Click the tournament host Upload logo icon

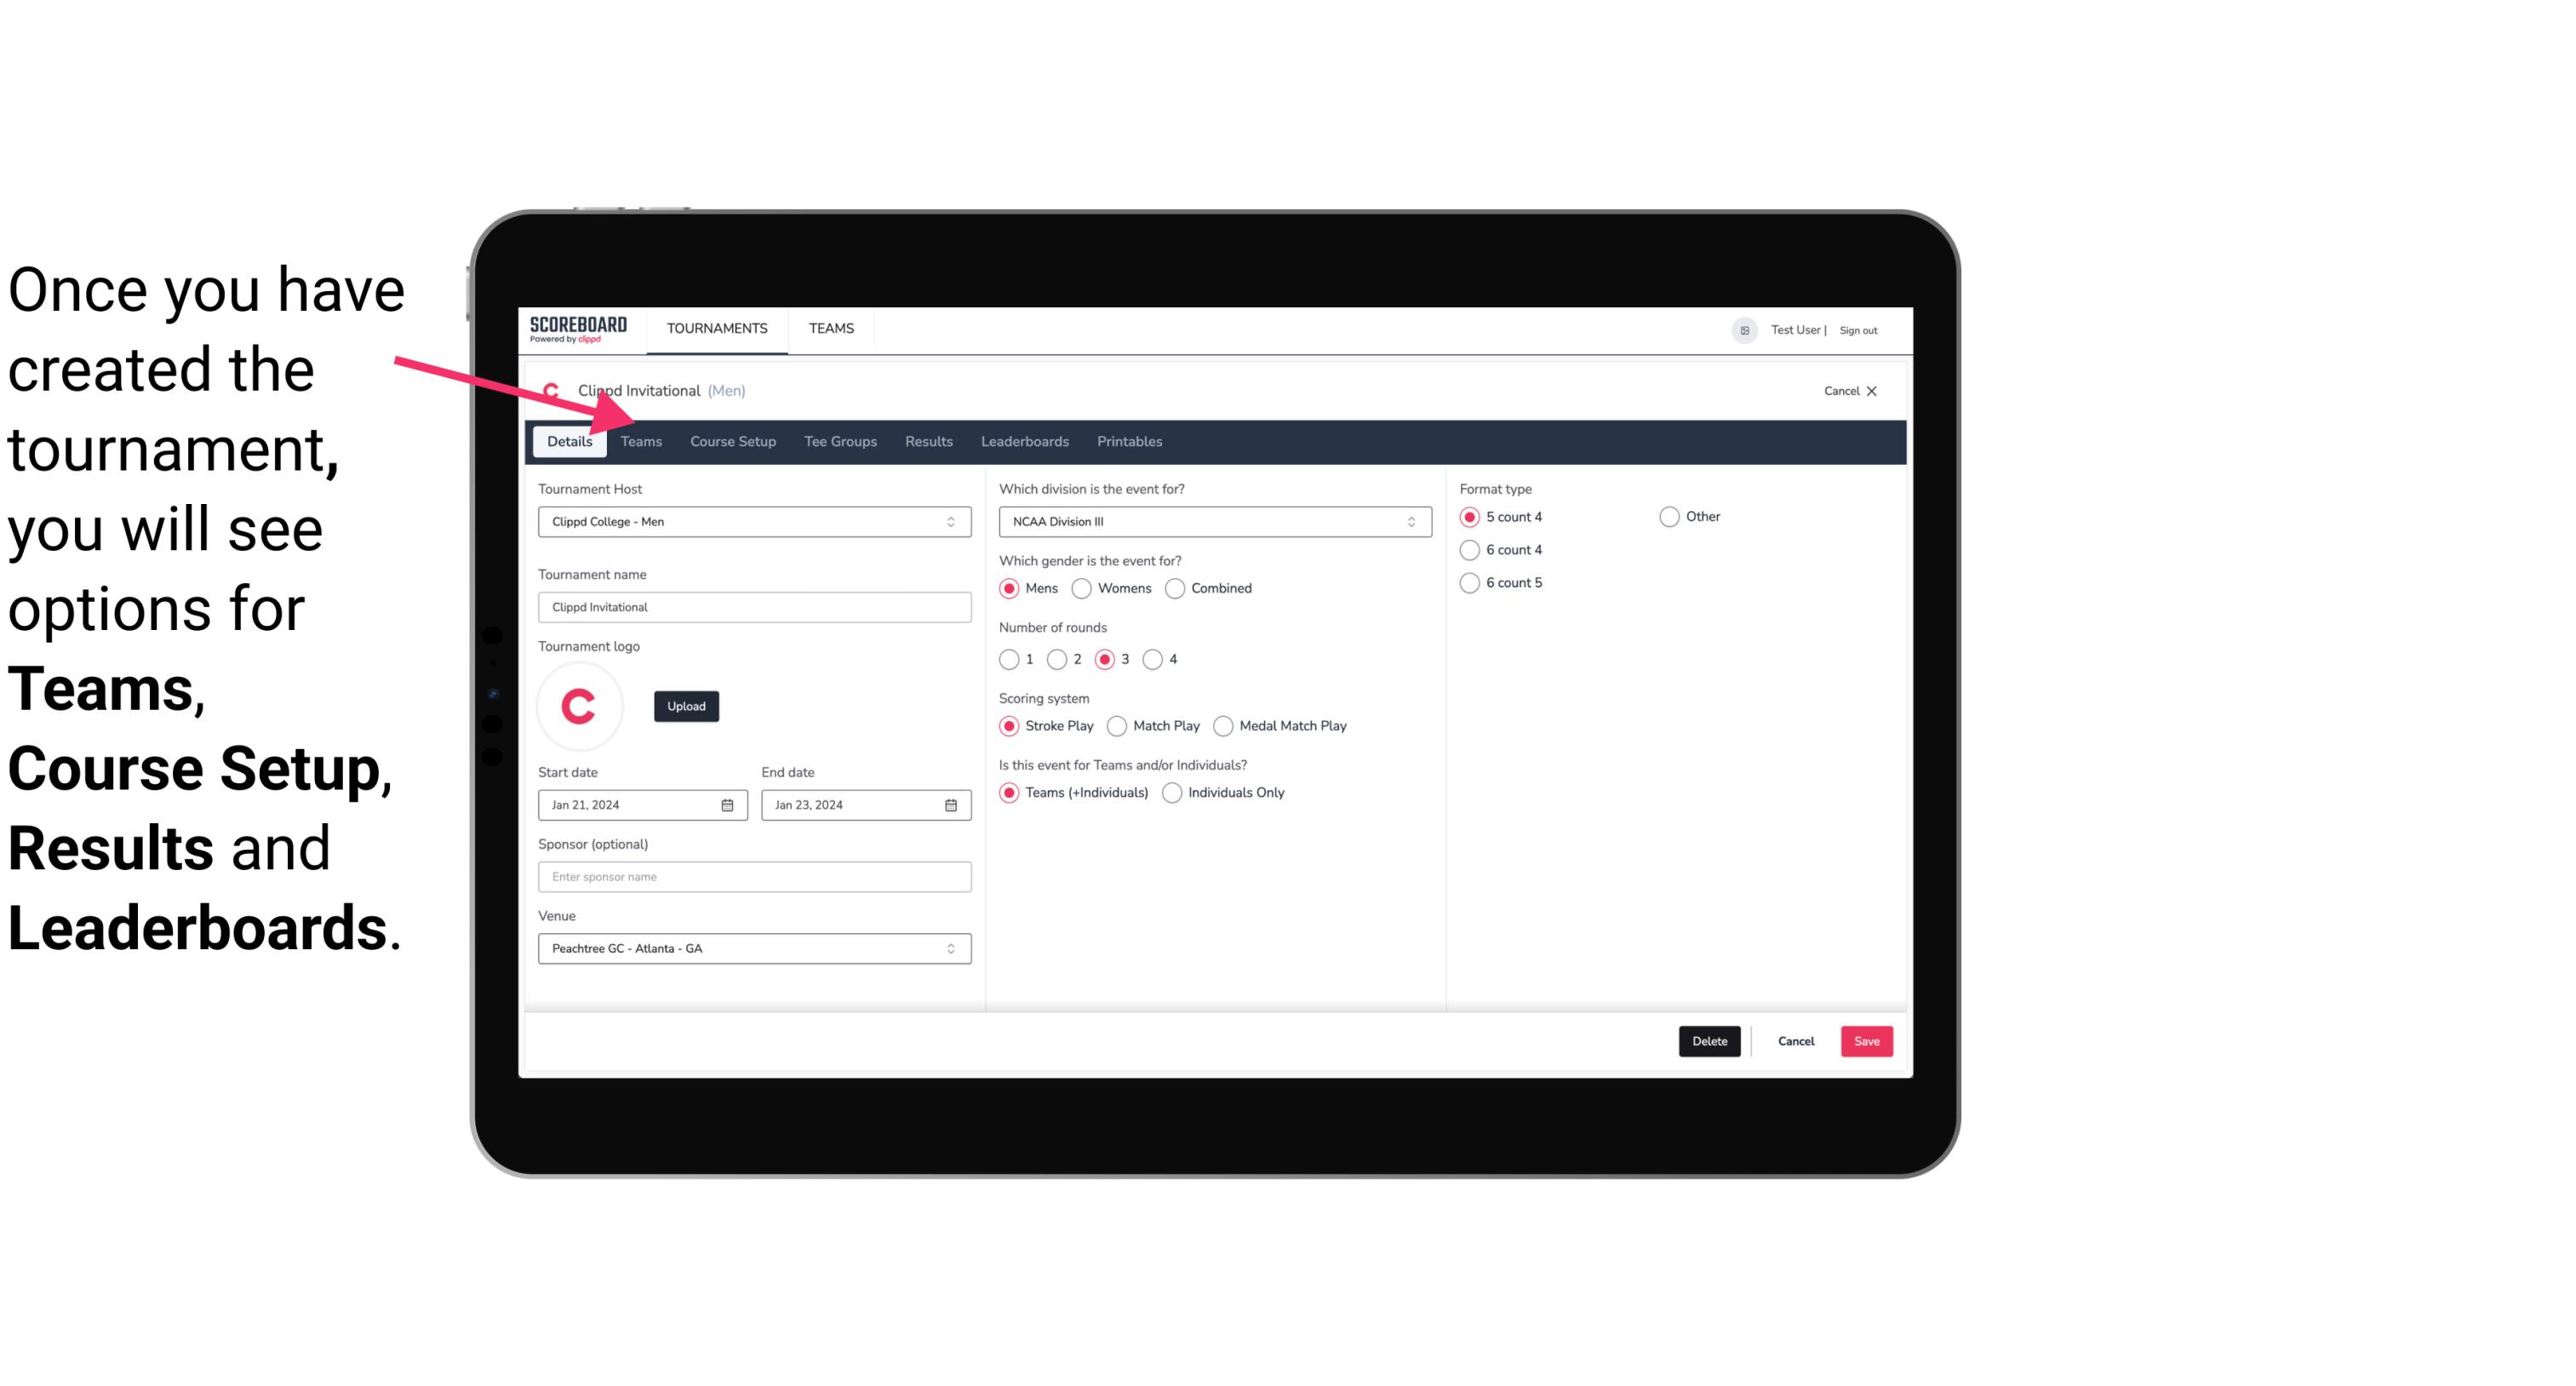pyautogui.click(x=684, y=705)
